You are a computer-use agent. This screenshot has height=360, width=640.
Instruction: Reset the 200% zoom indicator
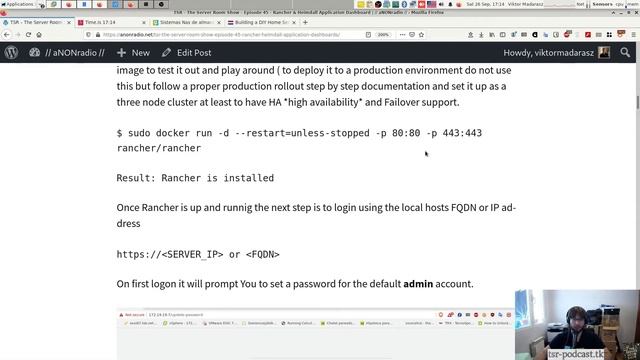pos(383,35)
